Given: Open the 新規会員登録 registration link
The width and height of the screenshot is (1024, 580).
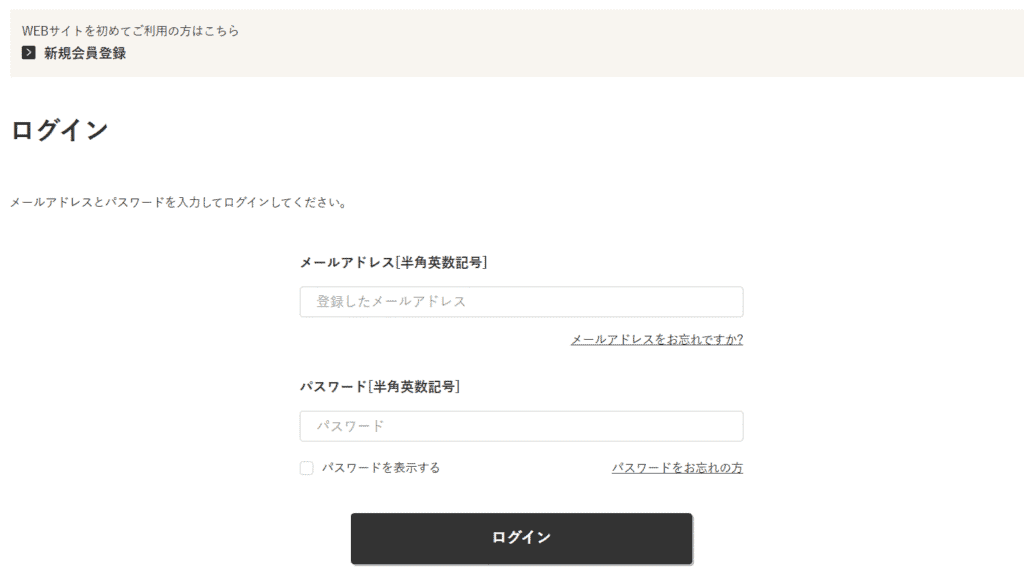Looking at the screenshot, I should (85, 53).
